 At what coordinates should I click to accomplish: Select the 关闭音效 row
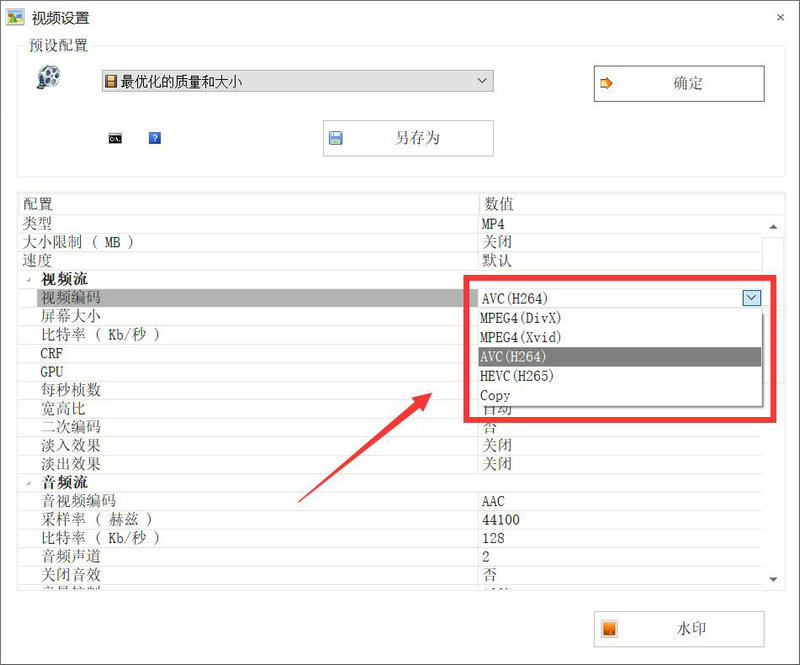pyautogui.click(x=390, y=575)
